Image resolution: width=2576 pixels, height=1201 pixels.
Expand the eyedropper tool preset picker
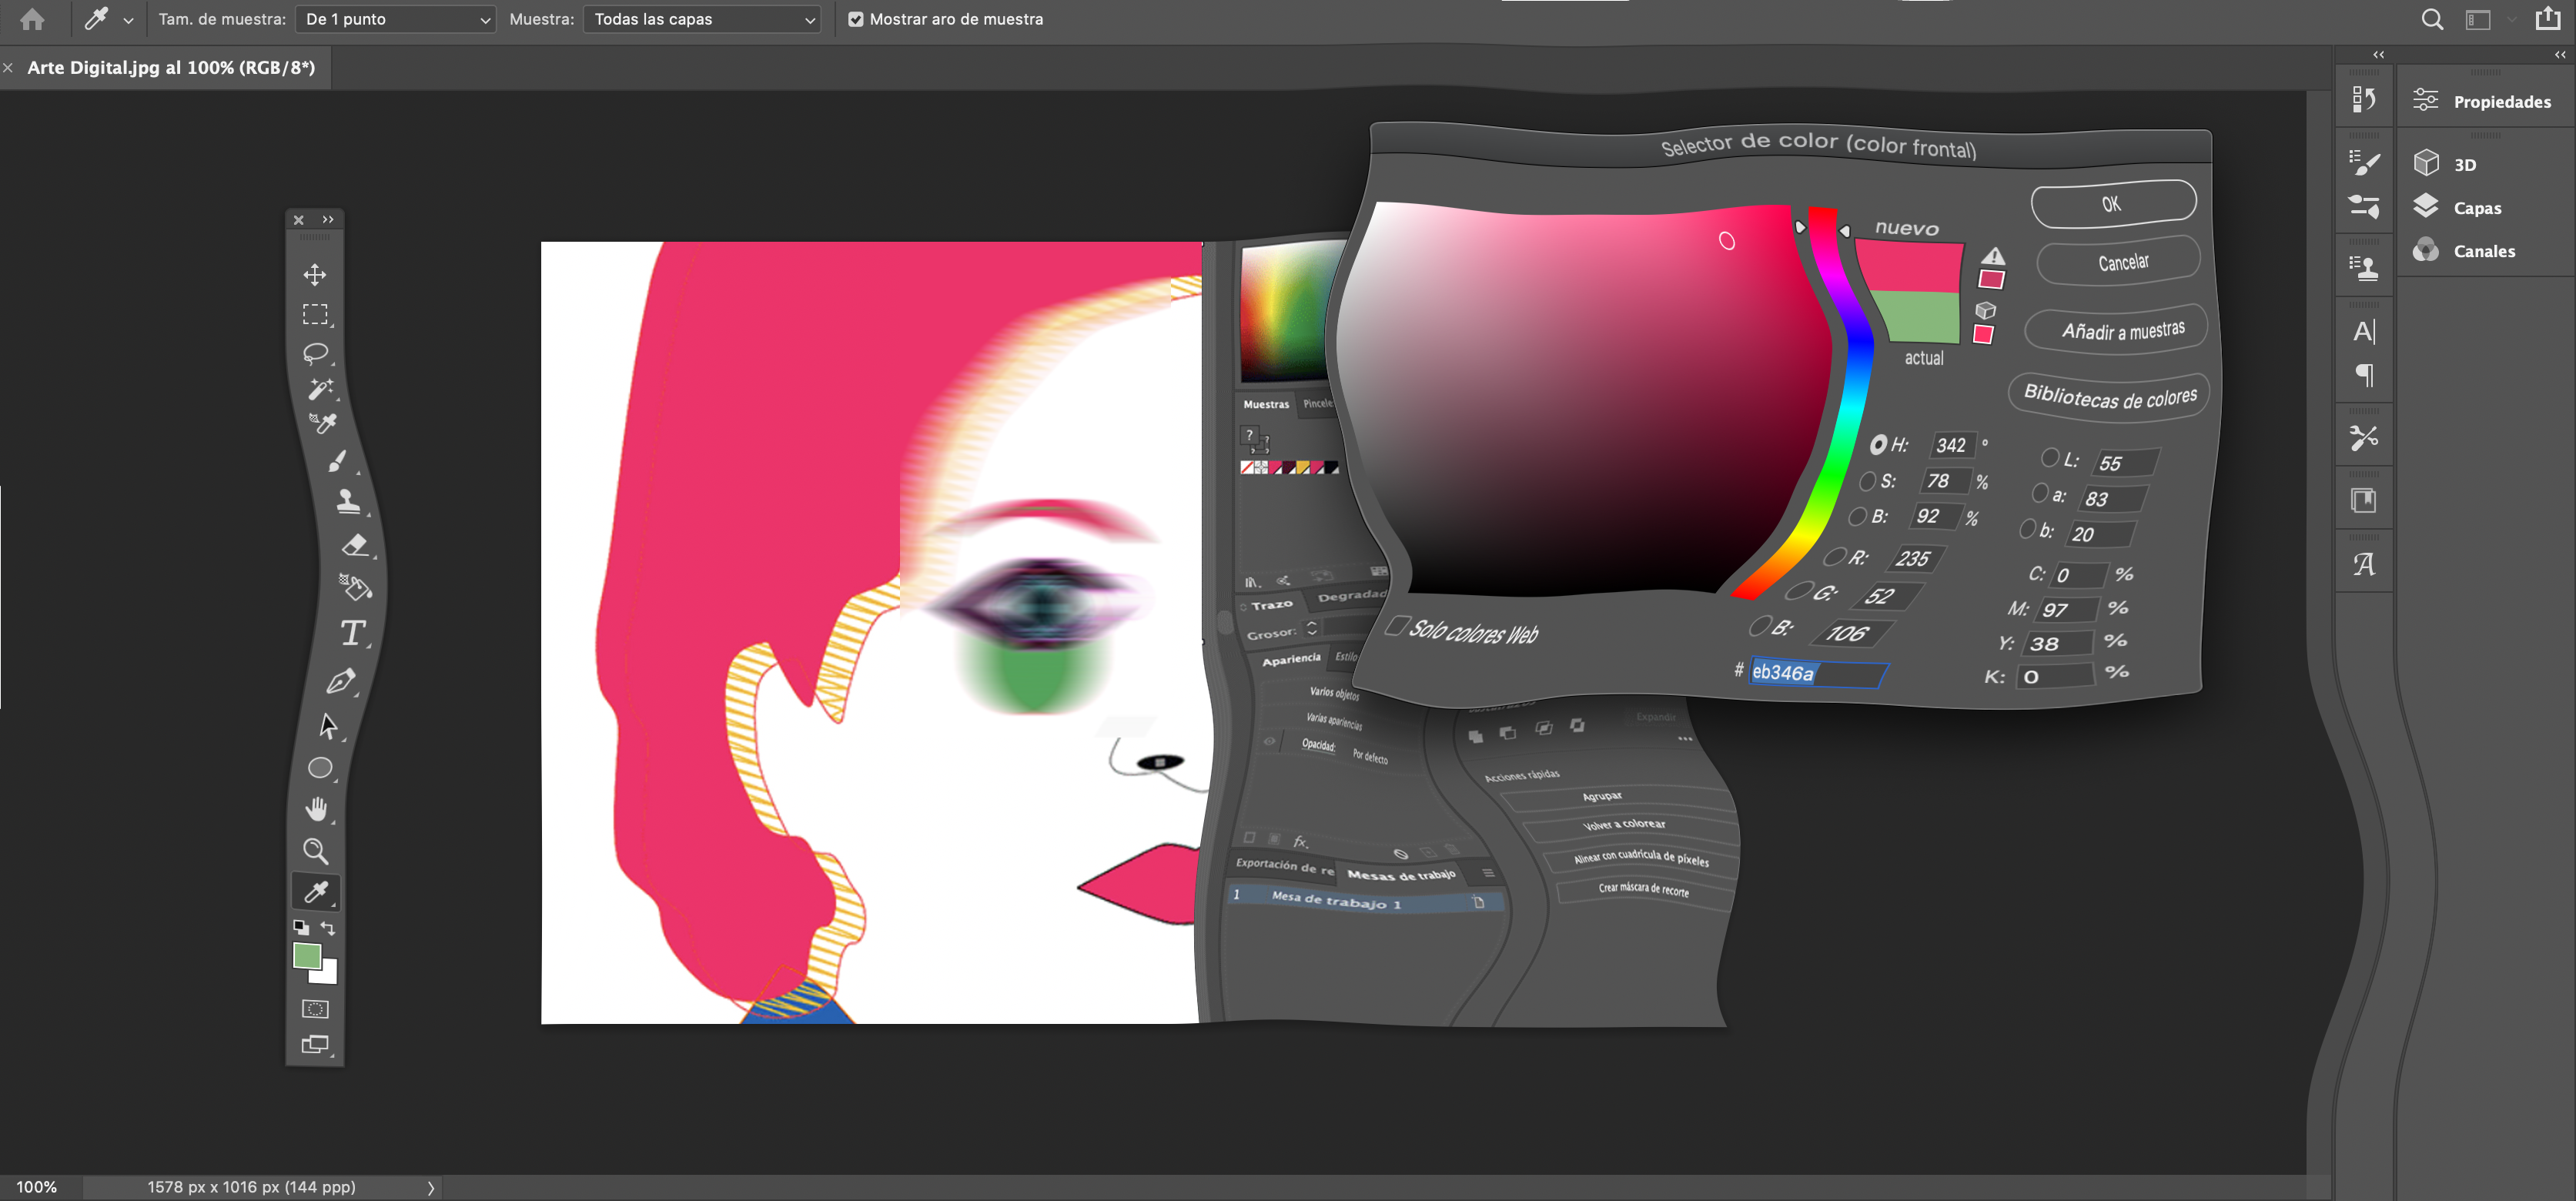(x=128, y=19)
